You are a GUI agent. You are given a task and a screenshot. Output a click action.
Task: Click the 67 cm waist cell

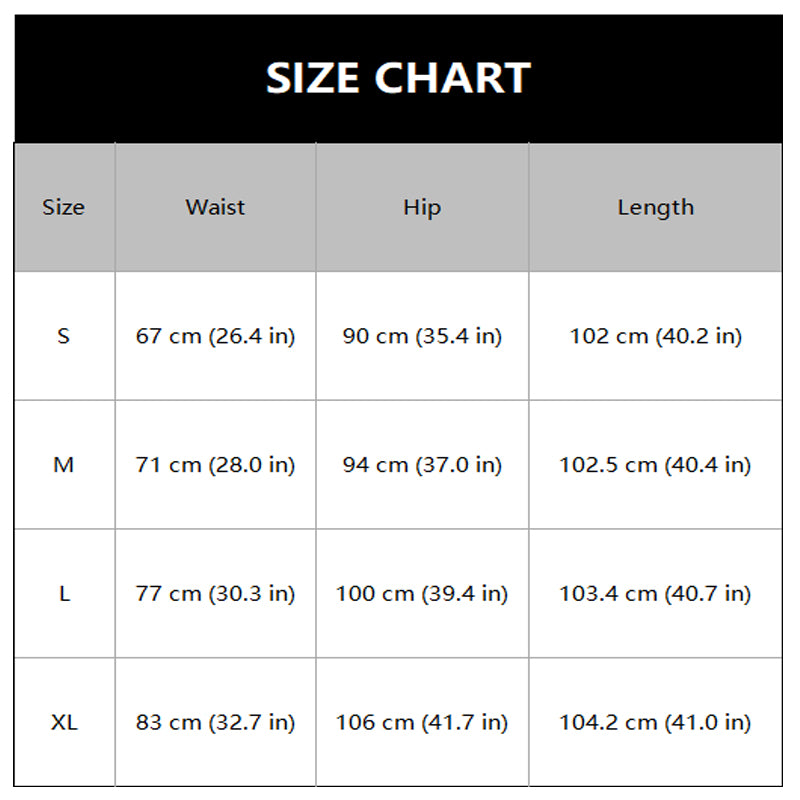pyautogui.click(x=215, y=336)
